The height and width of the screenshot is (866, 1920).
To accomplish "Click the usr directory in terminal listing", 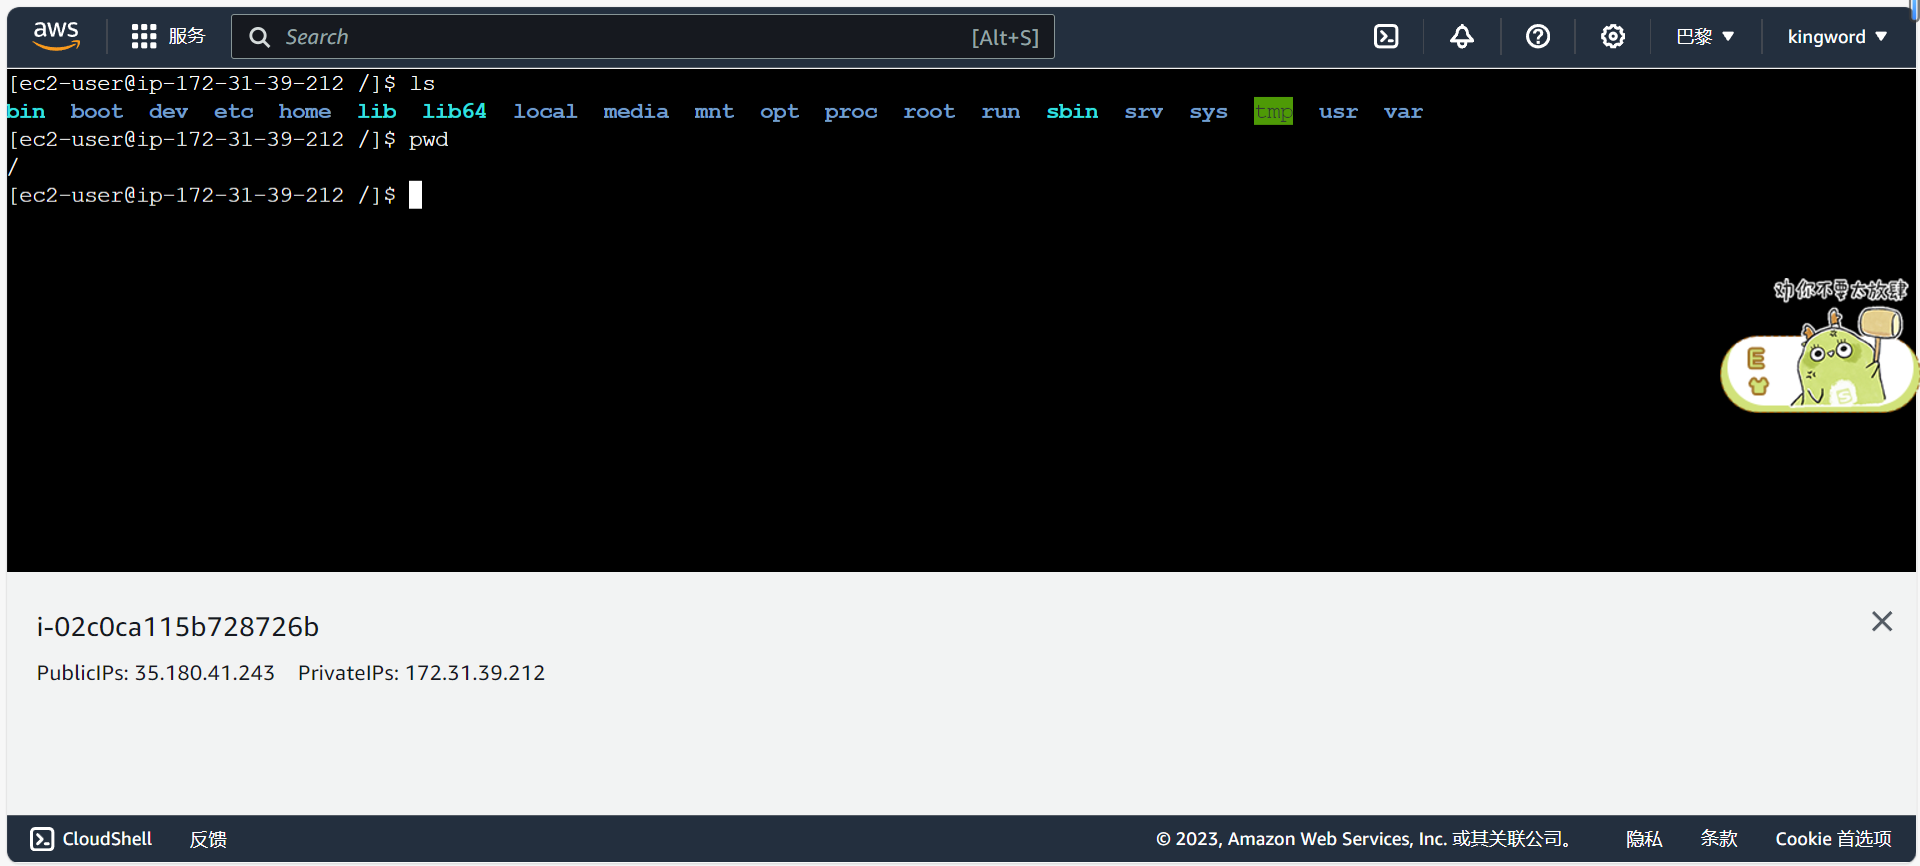I will 1338,111.
